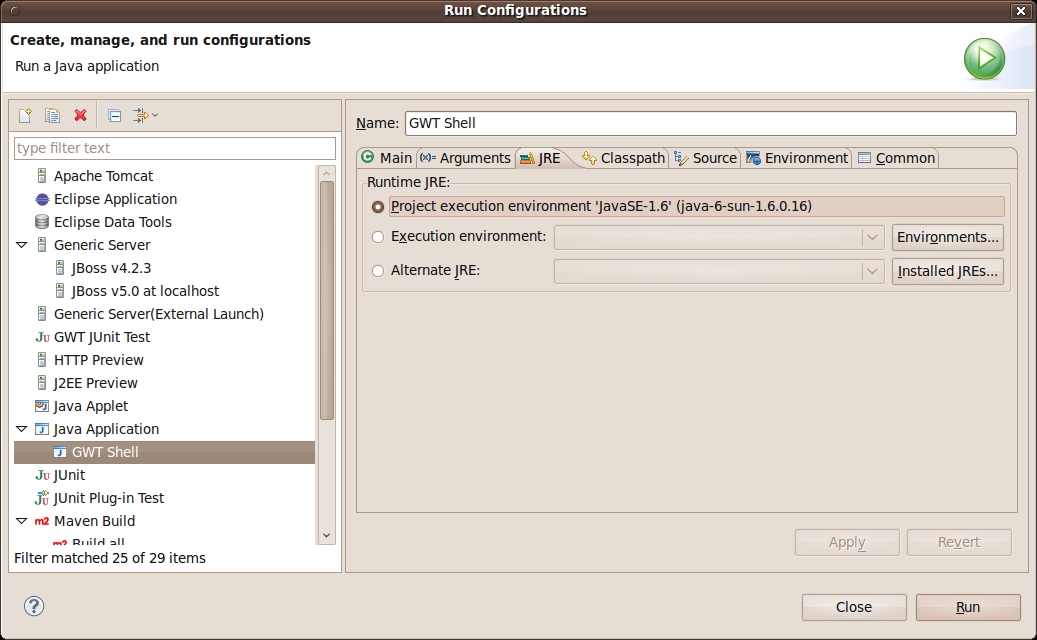This screenshot has width=1037, height=640.
Task: Click the Apply button
Action: pyautogui.click(x=847, y=542)
